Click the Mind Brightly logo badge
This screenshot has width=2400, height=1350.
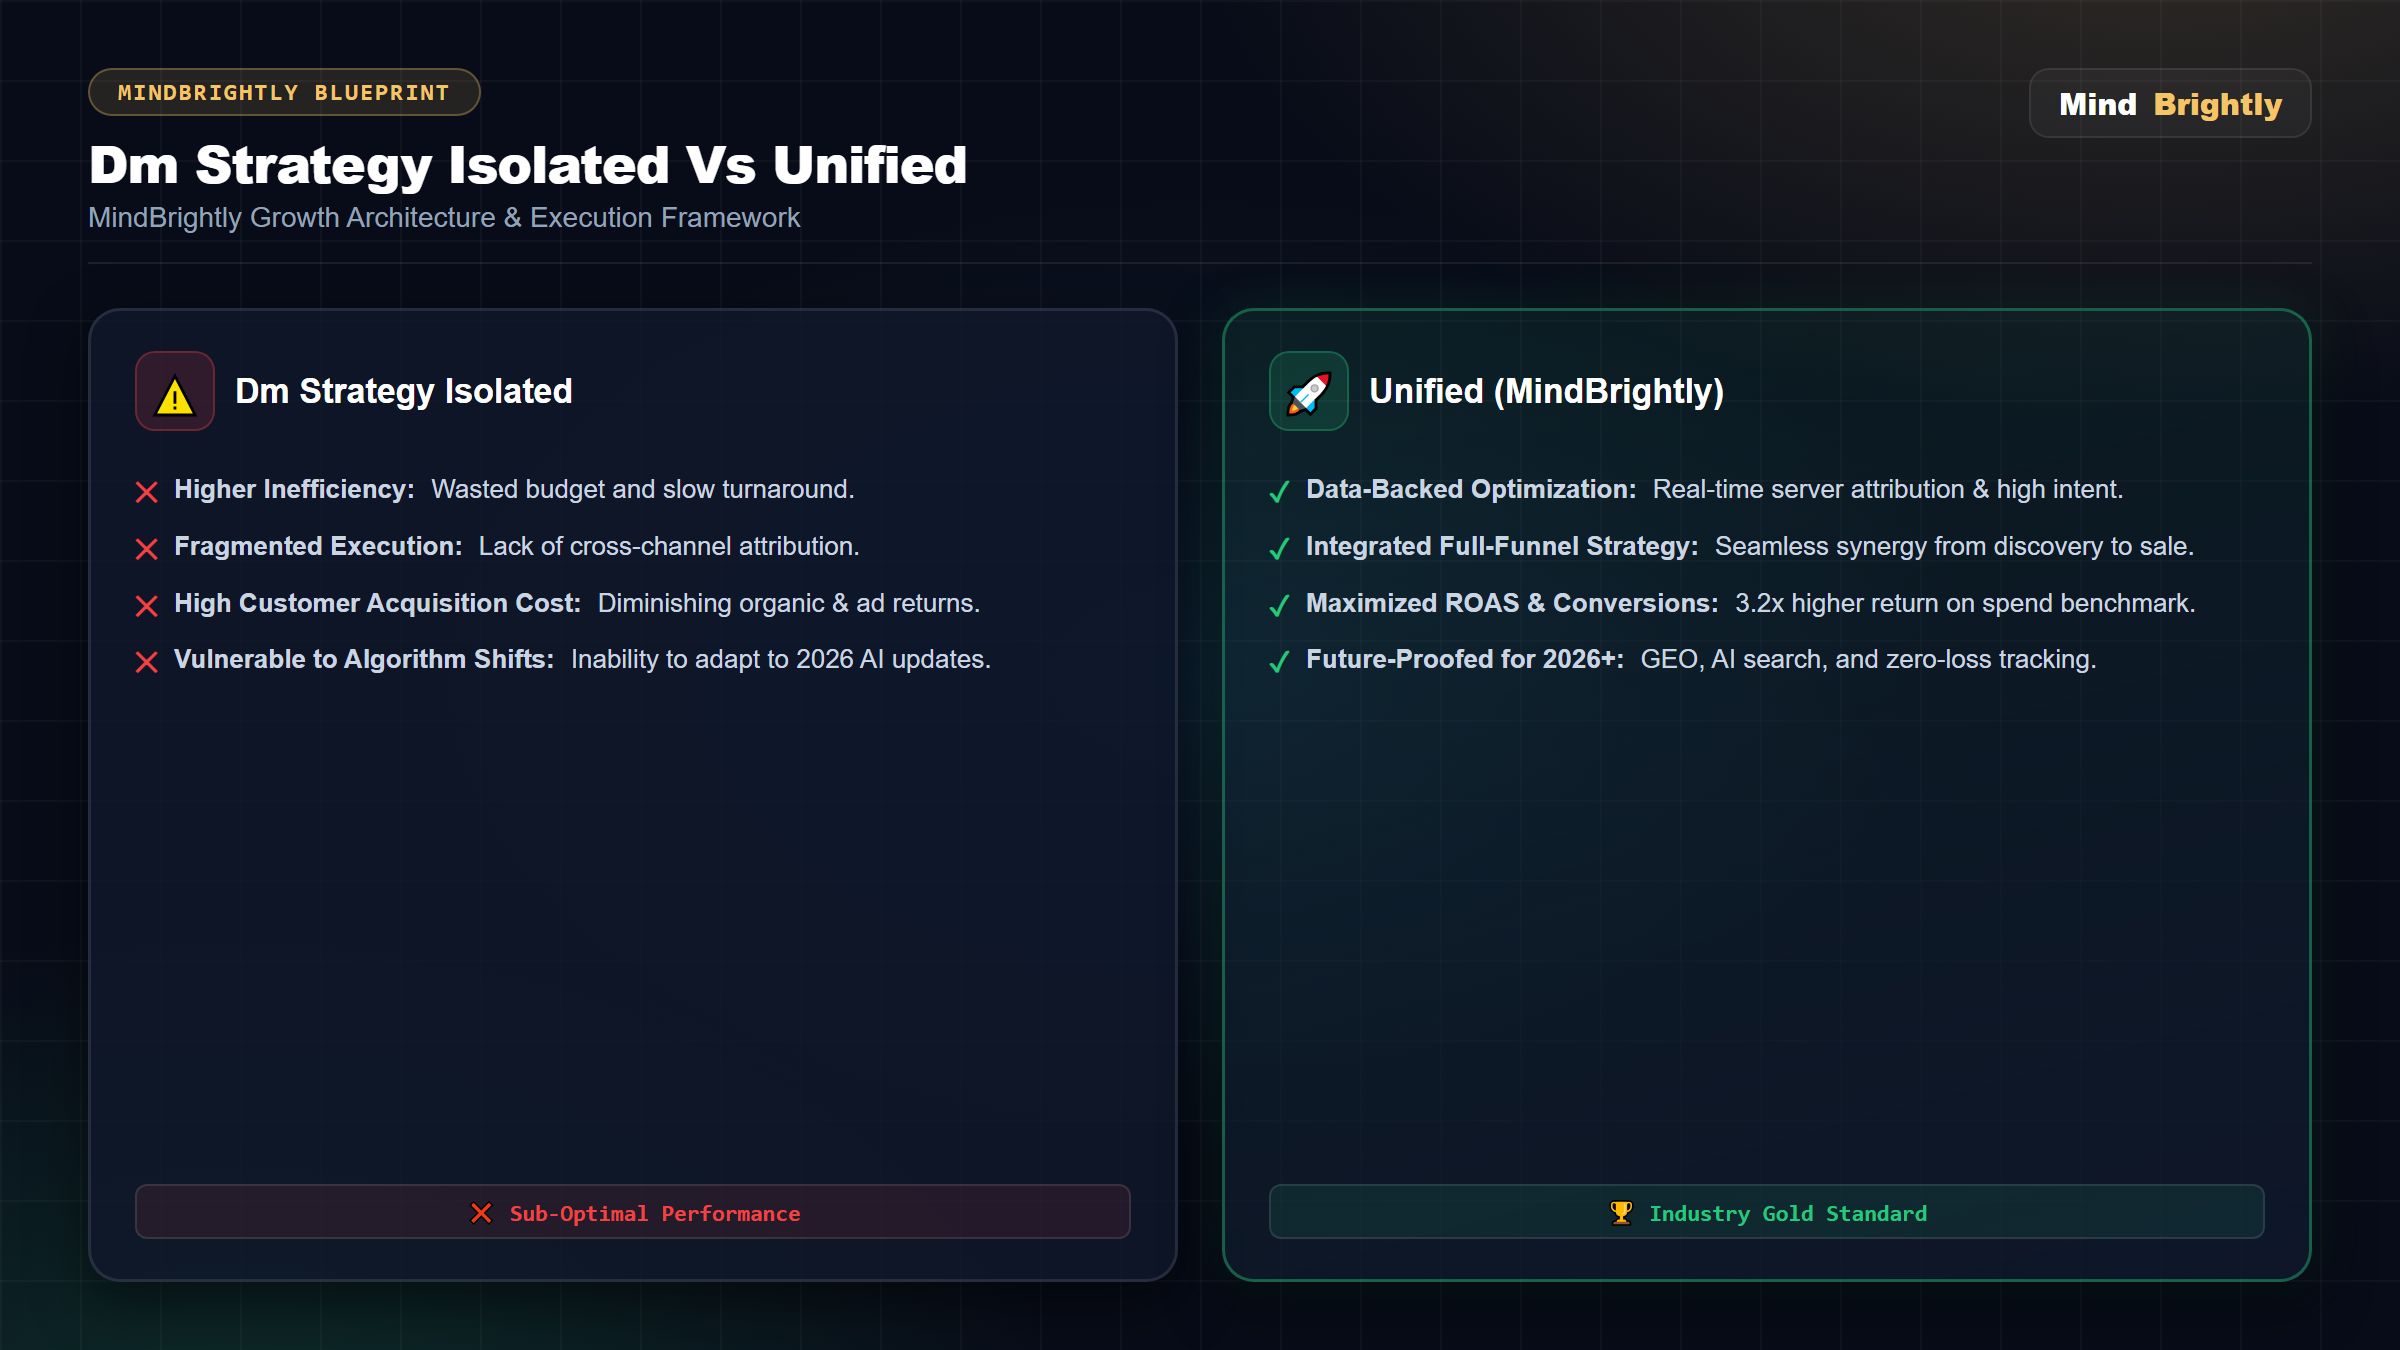tap(2170, 103)
